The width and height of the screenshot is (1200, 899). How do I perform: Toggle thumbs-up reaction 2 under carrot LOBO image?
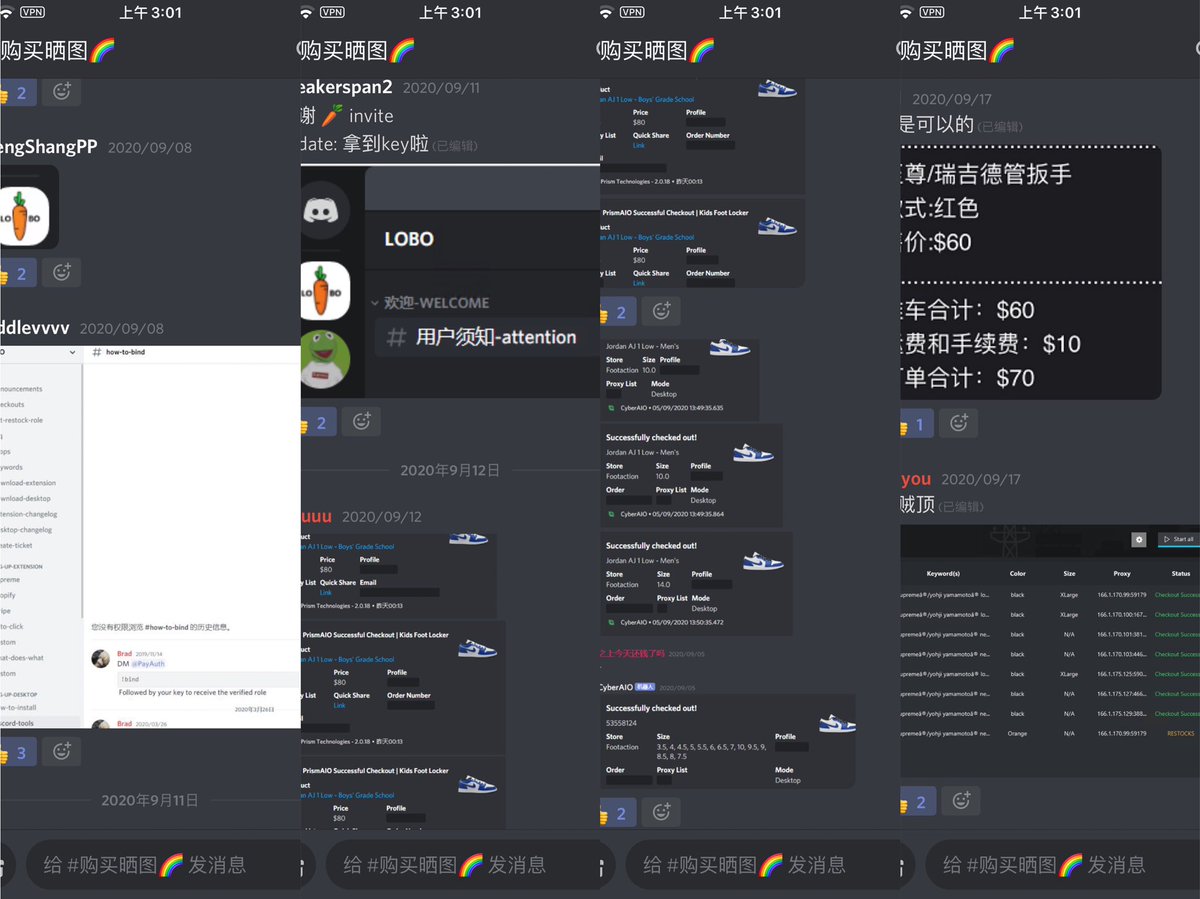(x=18, y=272)
